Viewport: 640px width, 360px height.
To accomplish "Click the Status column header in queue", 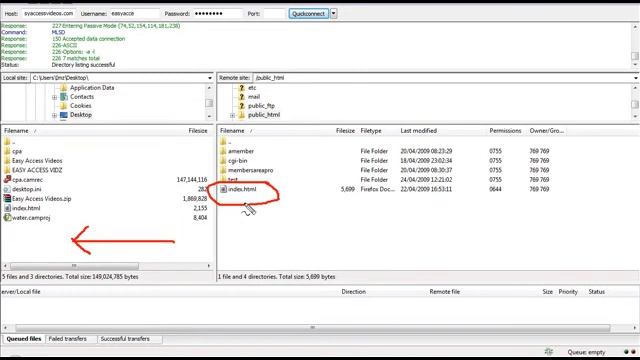I will coord(596,292).
